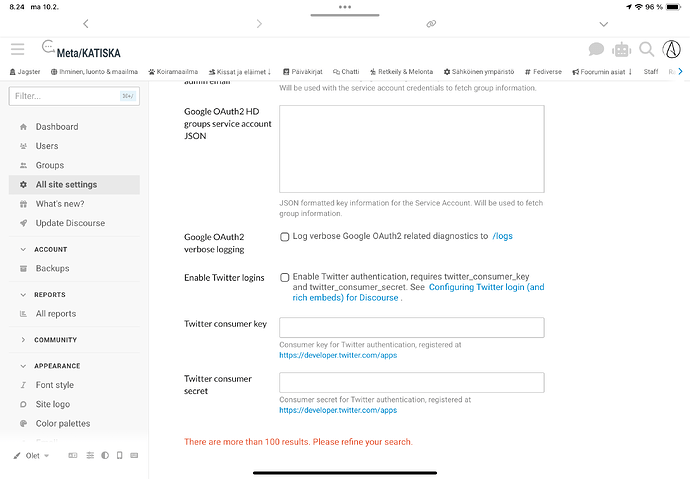
Task: Open Koiramaailma navigation item
Action: 173,72
